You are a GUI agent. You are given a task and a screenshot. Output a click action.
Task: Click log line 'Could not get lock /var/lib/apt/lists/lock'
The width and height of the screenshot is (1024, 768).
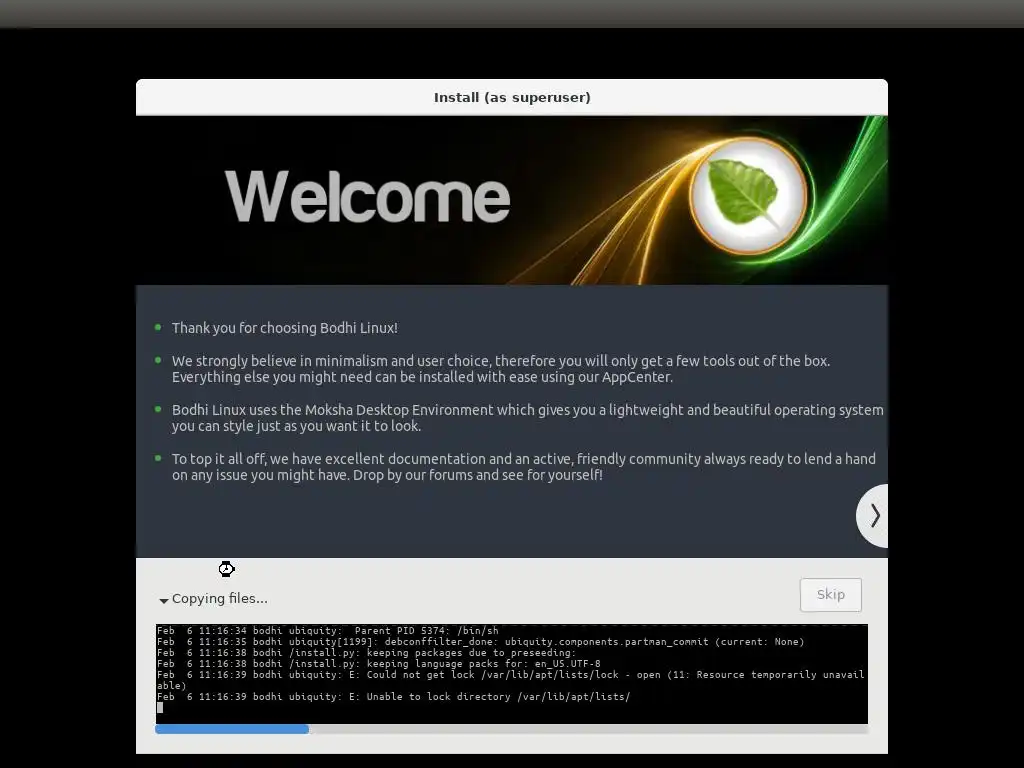pyautogui.click(x=511, y=680)
